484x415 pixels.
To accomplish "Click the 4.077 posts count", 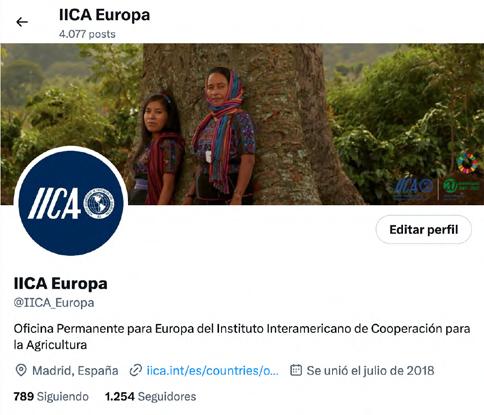I will tap(87, 34).
